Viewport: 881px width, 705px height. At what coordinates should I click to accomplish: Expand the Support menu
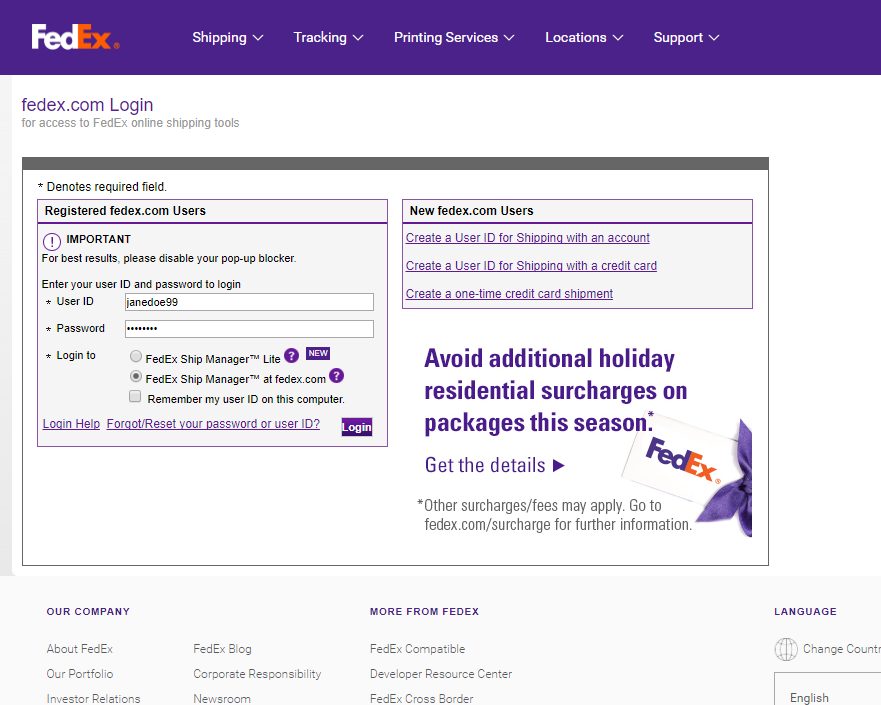click(686, 38)
